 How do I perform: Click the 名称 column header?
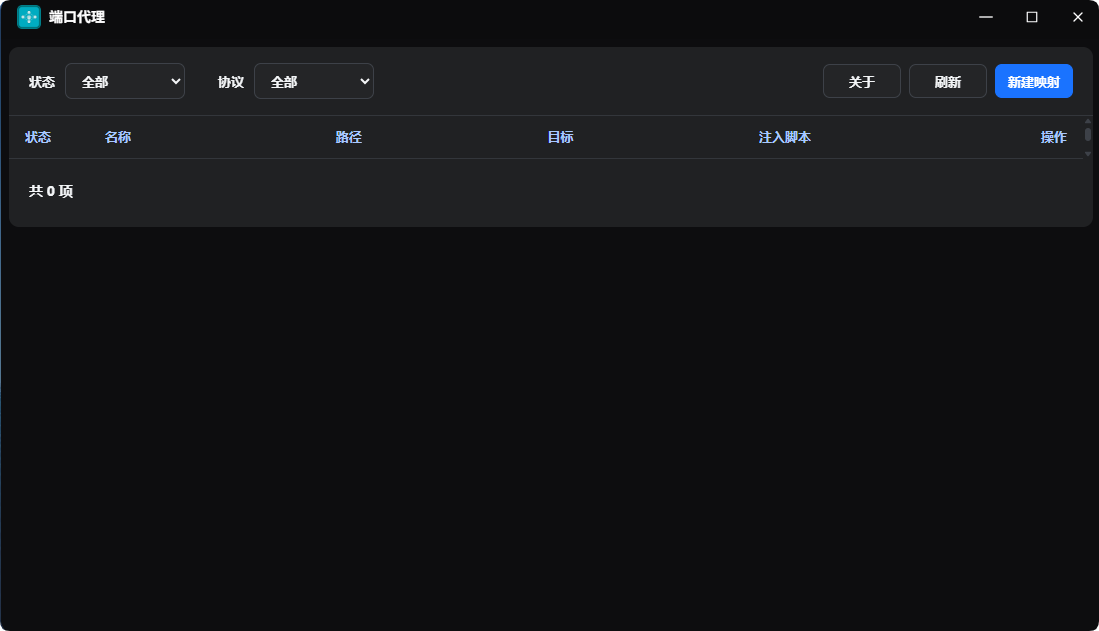click(118, 137)
